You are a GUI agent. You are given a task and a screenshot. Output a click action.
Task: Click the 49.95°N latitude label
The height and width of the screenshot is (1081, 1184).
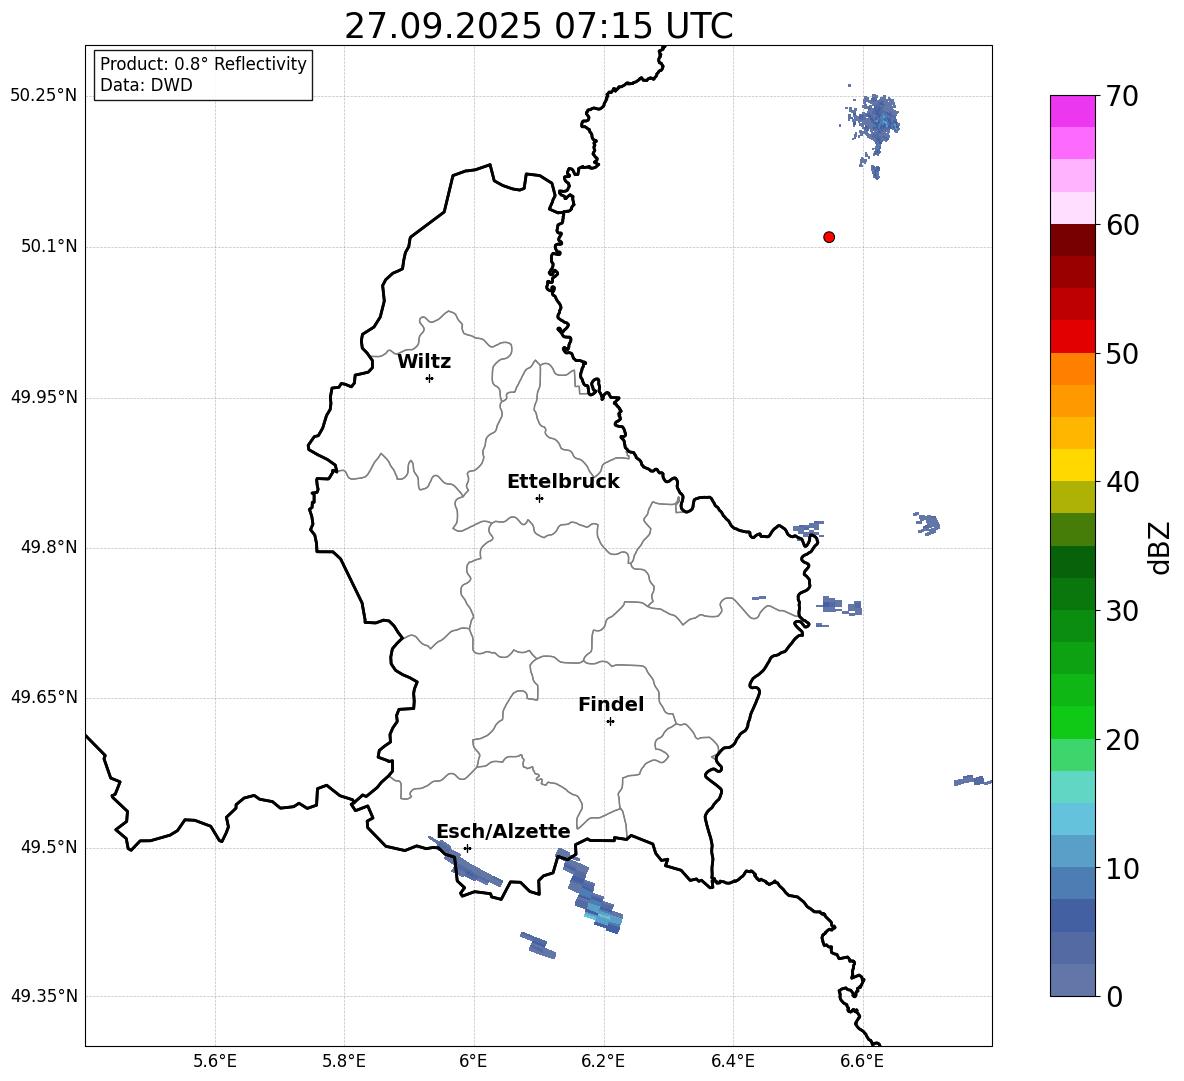(44, 397)
